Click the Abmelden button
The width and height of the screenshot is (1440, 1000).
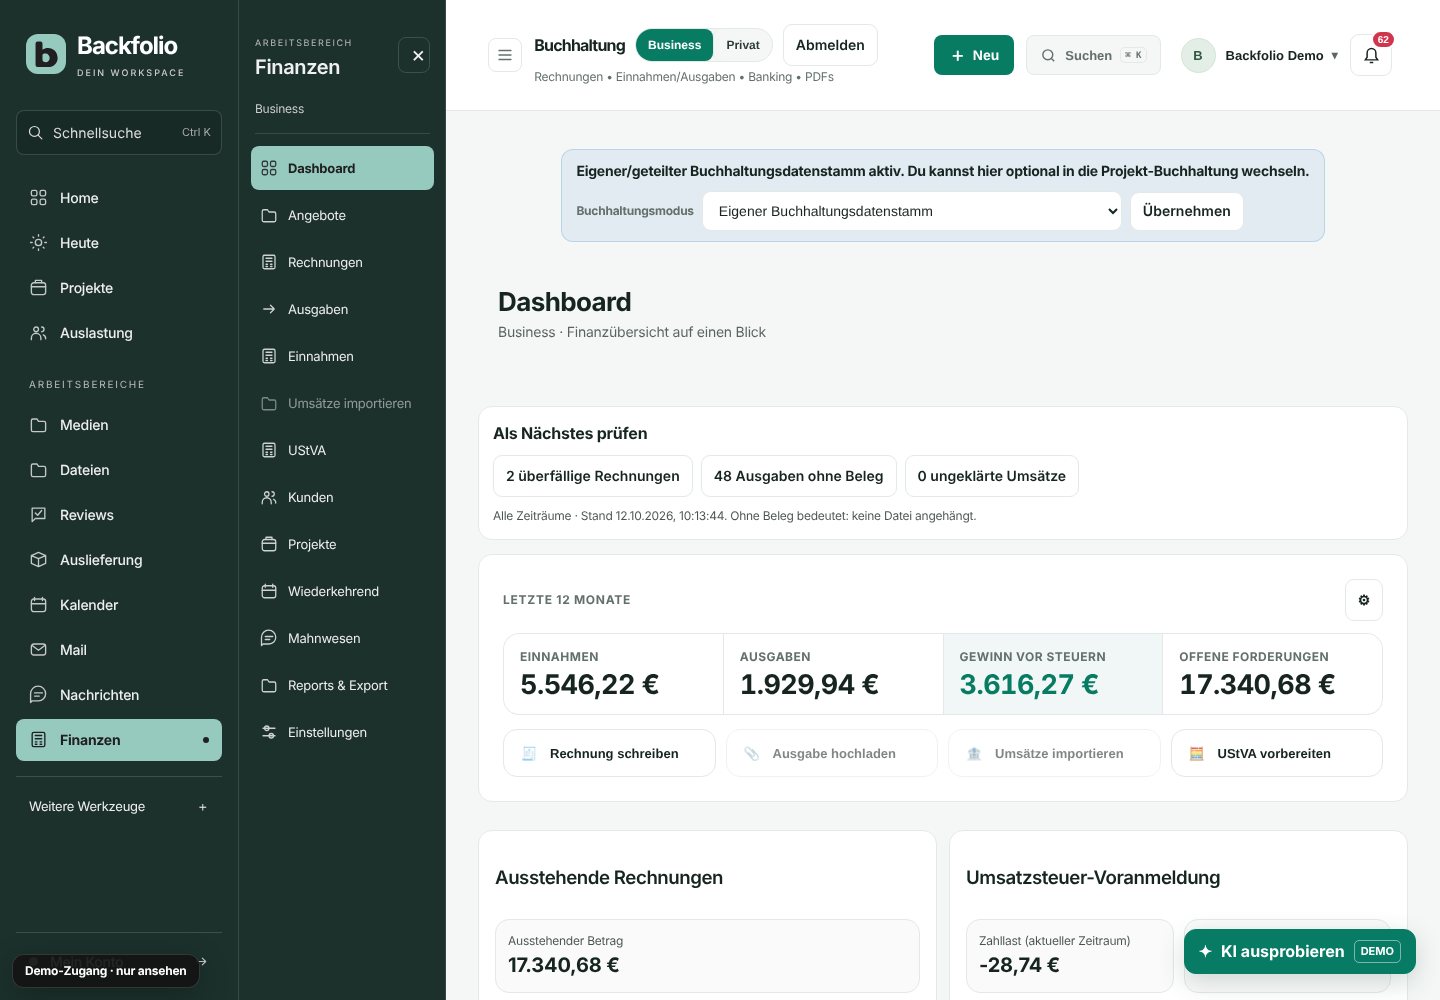point(830,45)
